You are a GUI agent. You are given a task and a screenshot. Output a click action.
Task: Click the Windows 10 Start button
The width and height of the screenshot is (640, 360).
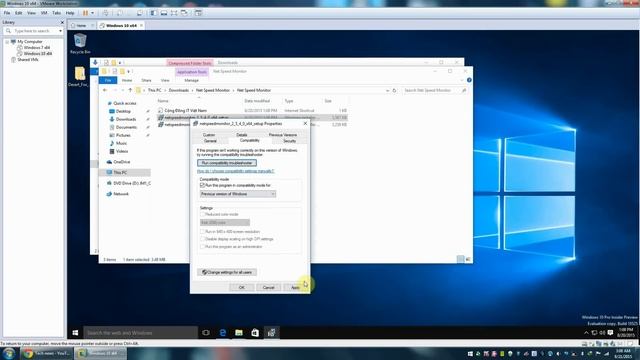point(75,333)
